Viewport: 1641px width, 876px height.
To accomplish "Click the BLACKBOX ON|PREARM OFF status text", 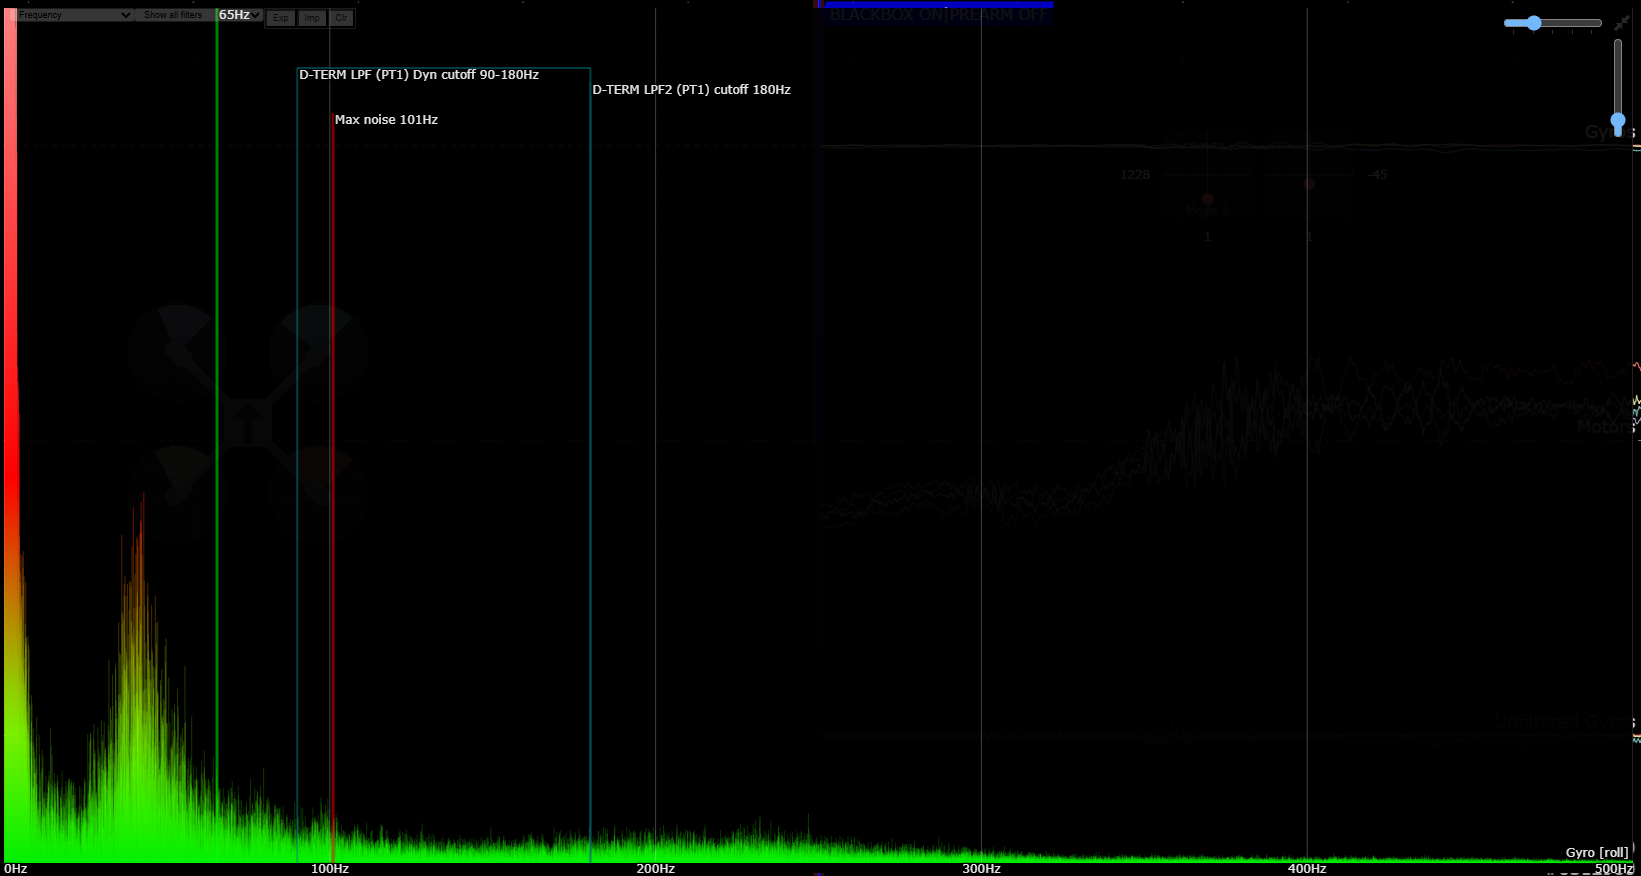I will [938, 15].
